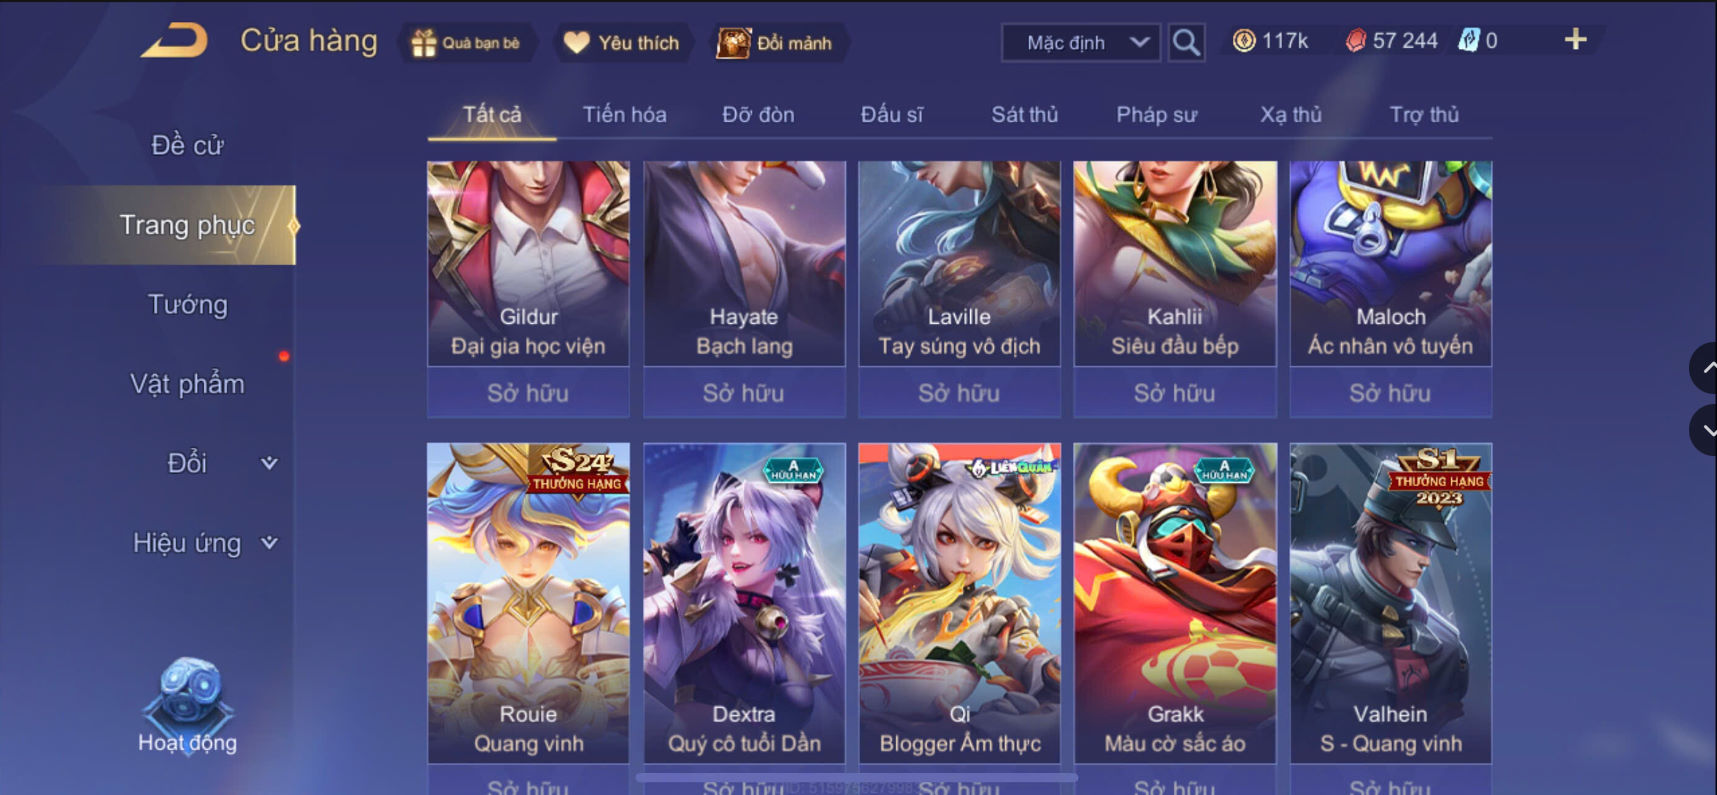The height and width of the screenshot is (795, 1717).
Task: Select the Dextra Quý cô tuổi Dần skin card
Action: (744, 603)
